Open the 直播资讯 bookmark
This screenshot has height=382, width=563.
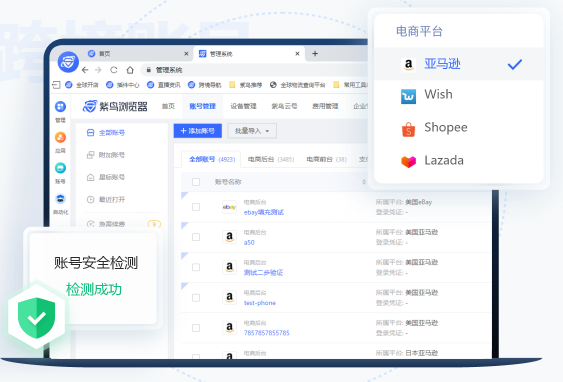click(x=164, y=85)
